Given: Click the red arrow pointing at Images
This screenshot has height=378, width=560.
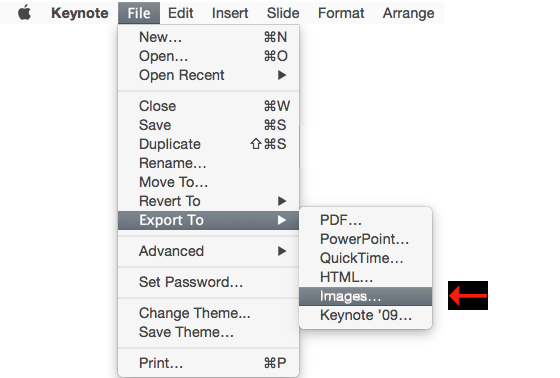Looking at the screenshot, I should 468,295.
